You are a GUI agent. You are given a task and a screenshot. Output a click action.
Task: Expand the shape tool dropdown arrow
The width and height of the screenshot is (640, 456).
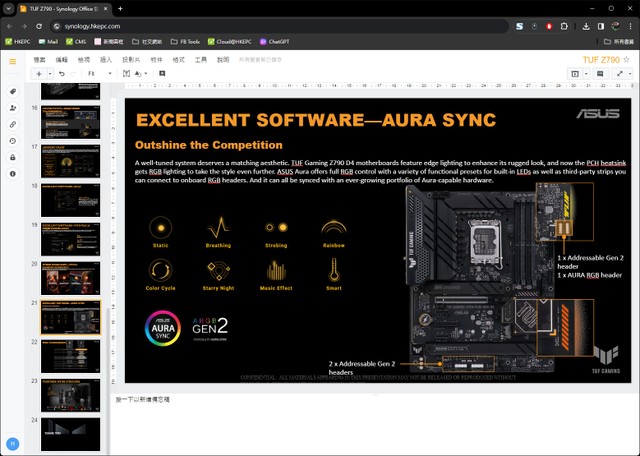[146, 74]
